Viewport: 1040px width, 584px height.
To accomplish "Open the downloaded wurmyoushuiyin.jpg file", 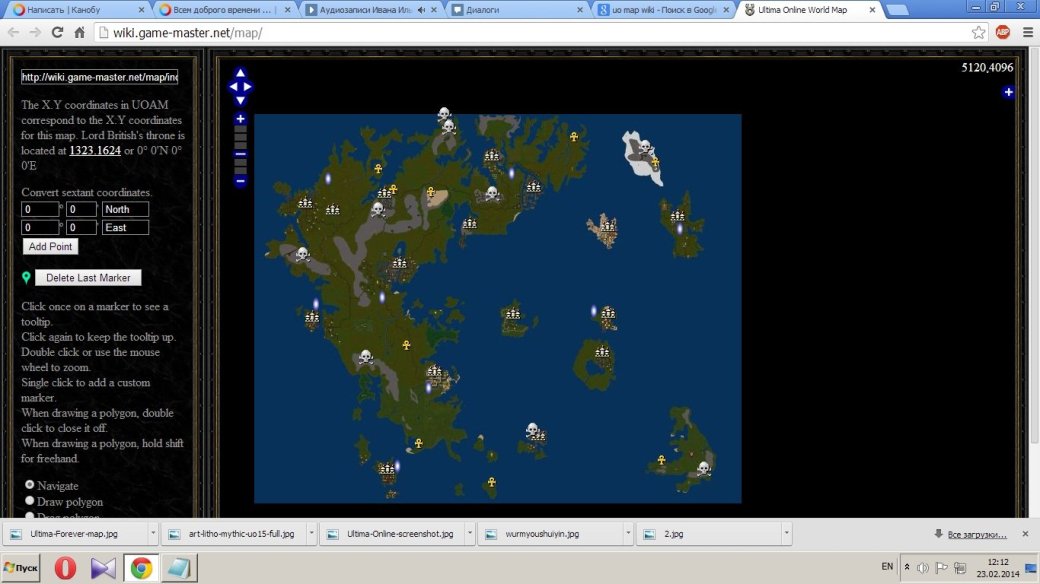I will point(551,534).
